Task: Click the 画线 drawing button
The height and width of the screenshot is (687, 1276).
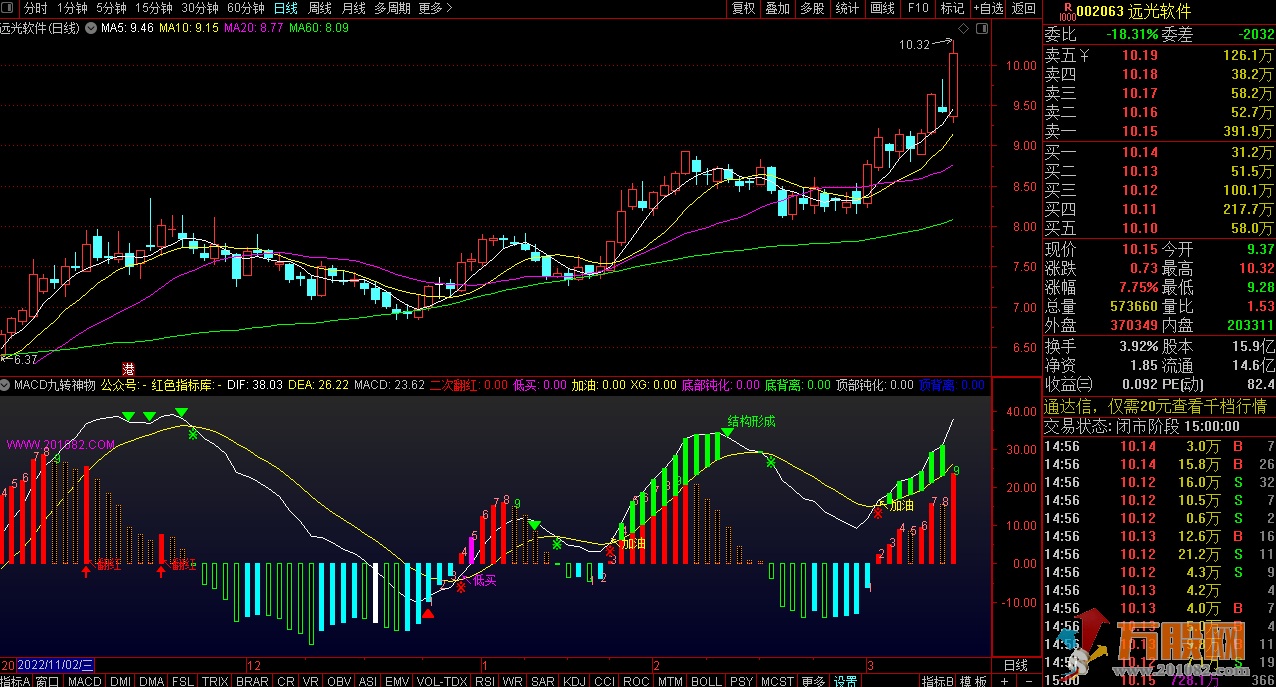Action: pos(883,8)
